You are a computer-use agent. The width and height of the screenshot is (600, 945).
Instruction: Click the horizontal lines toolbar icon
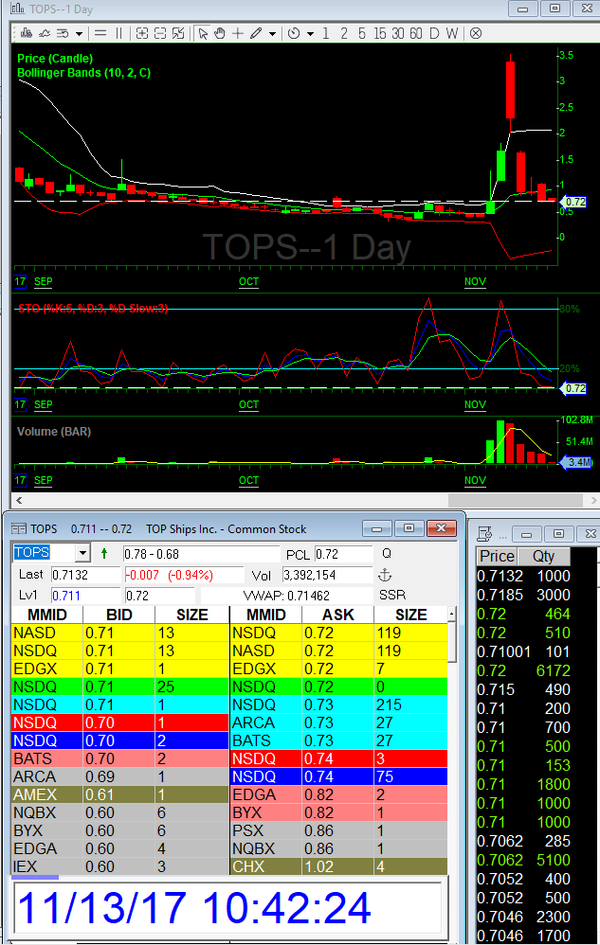pyautogui.click(x=100, y=33)
